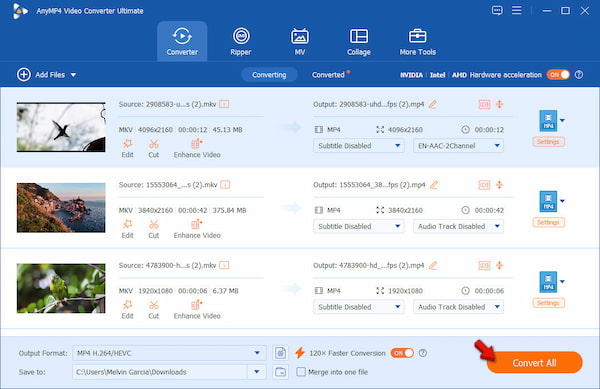Toggle 120× Faster Conversion switch

pos(402,353)
